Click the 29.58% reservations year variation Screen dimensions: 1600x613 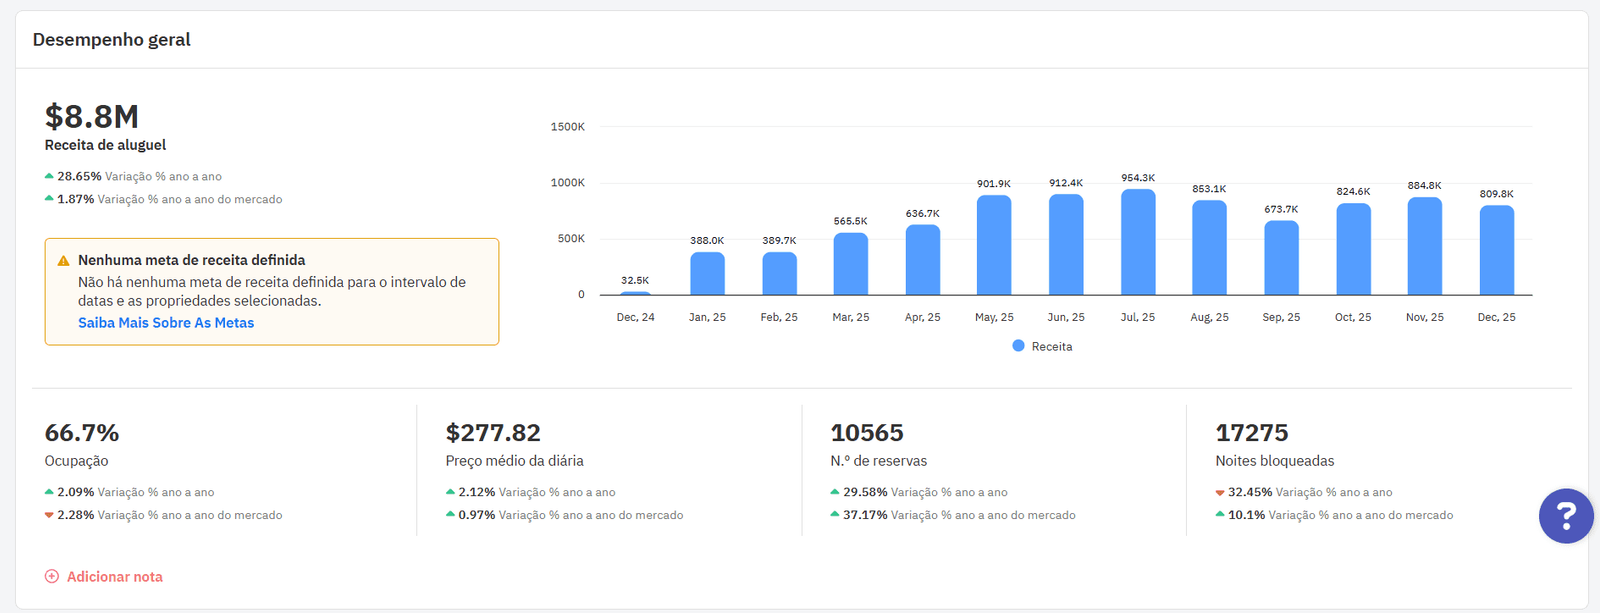865,493
